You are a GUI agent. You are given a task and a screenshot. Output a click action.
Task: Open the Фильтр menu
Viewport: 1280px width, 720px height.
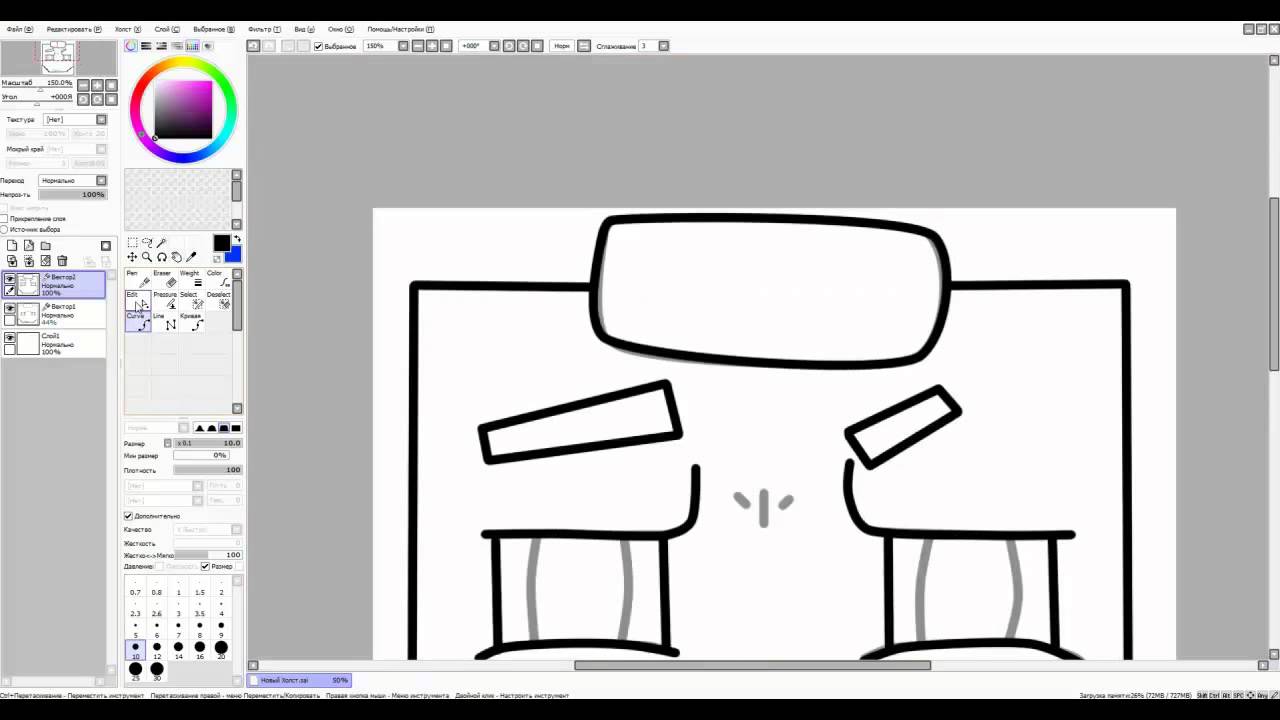pyautogui.click(x=264, y=29)
